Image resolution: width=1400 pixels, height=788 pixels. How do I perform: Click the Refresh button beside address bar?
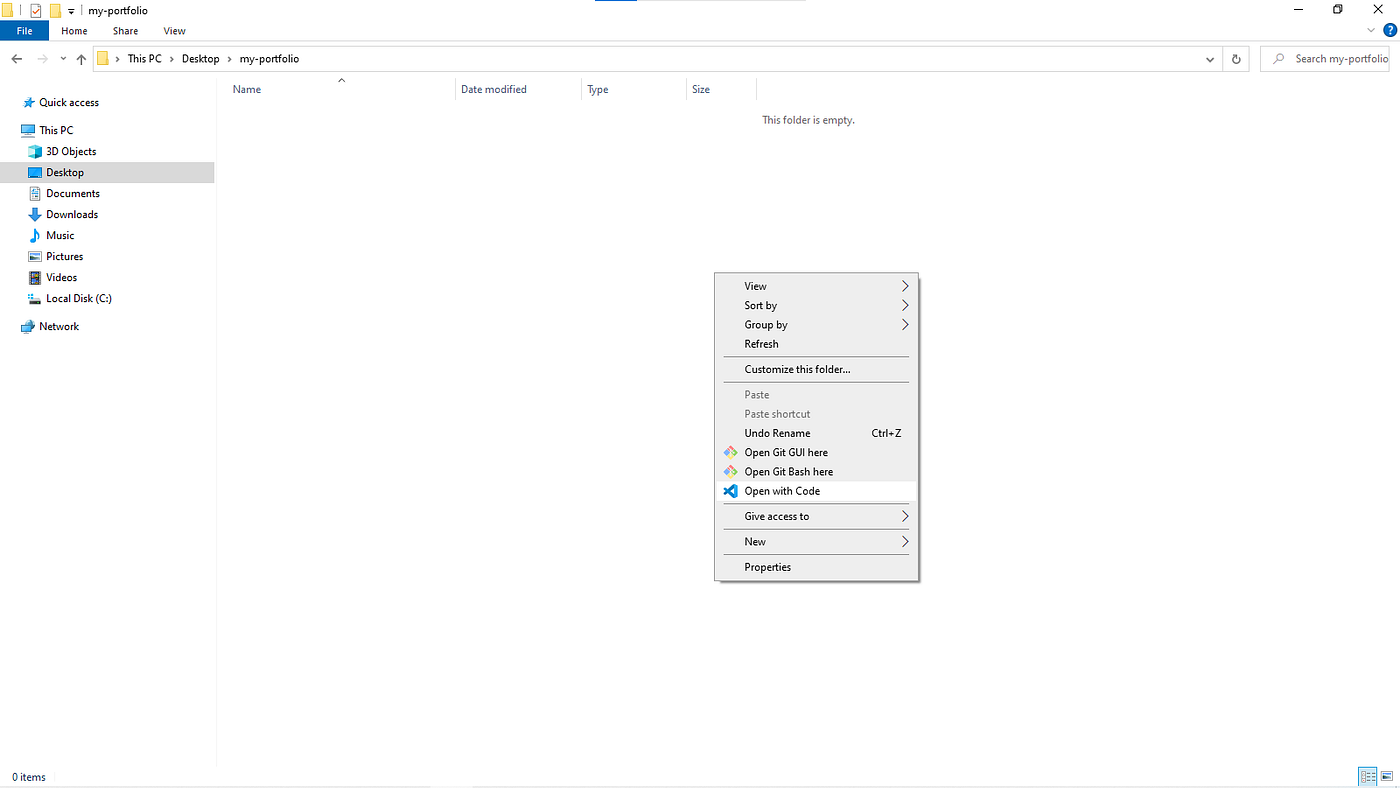coord(1236,59)
